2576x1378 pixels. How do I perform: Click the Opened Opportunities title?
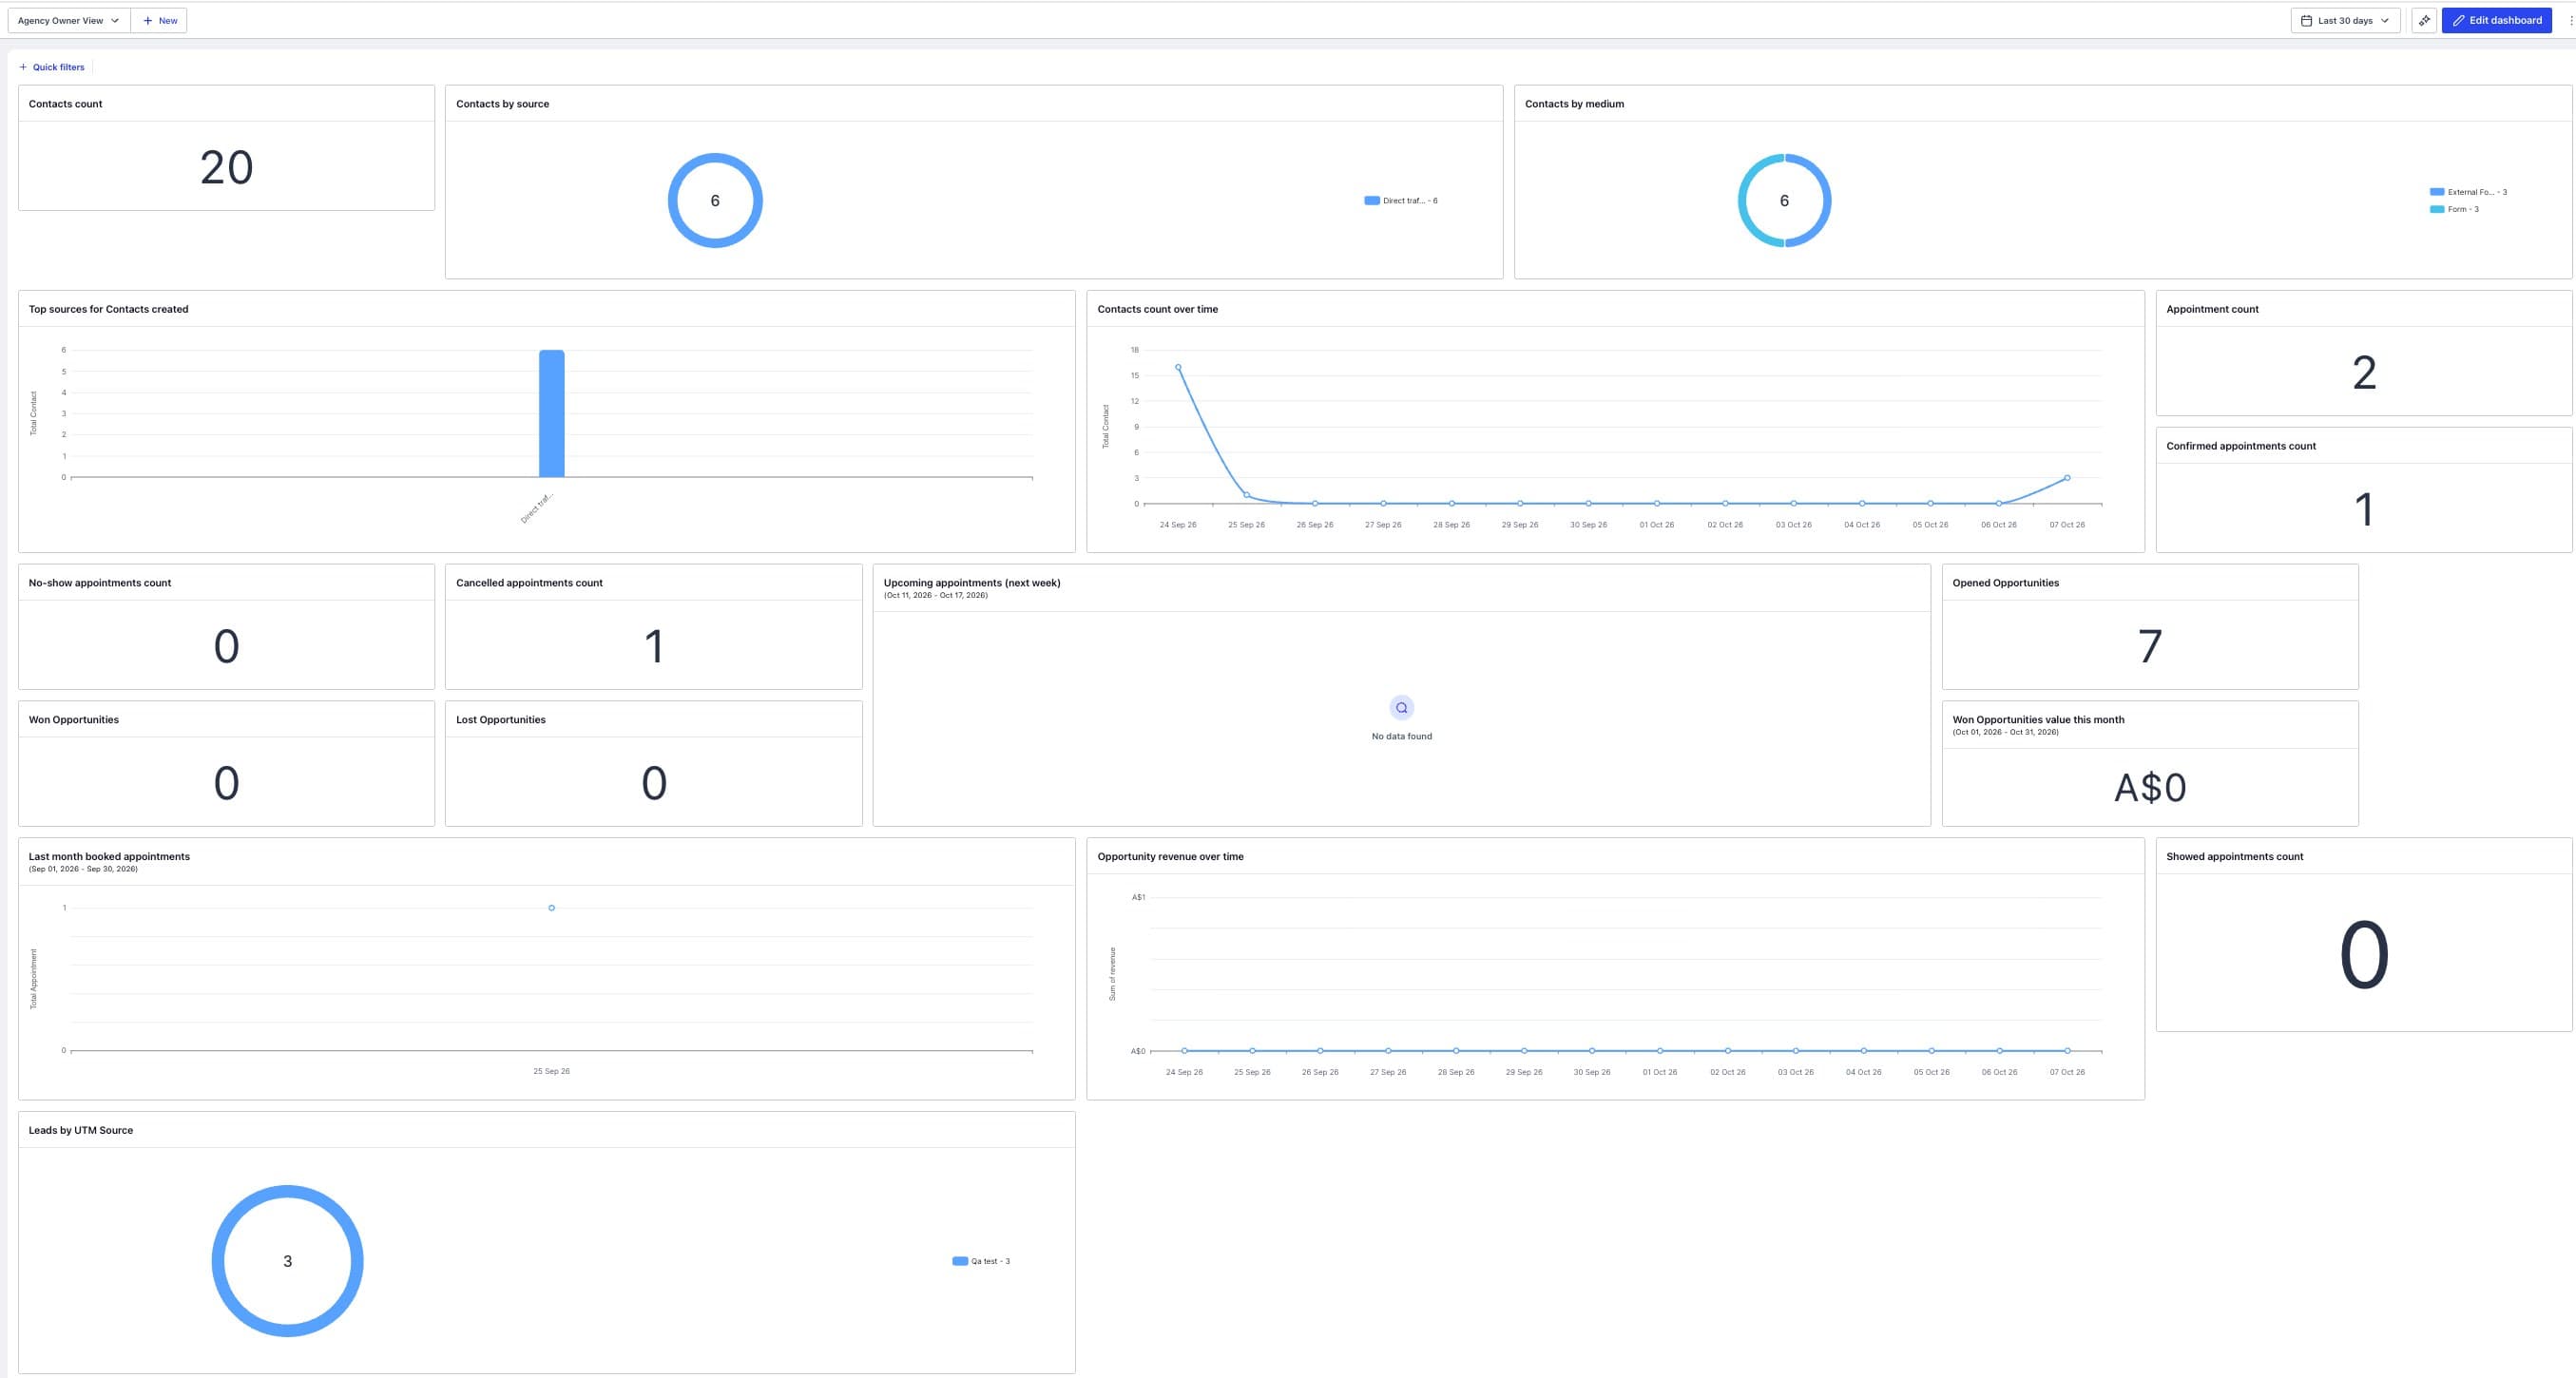click(x=2005, y=583)
